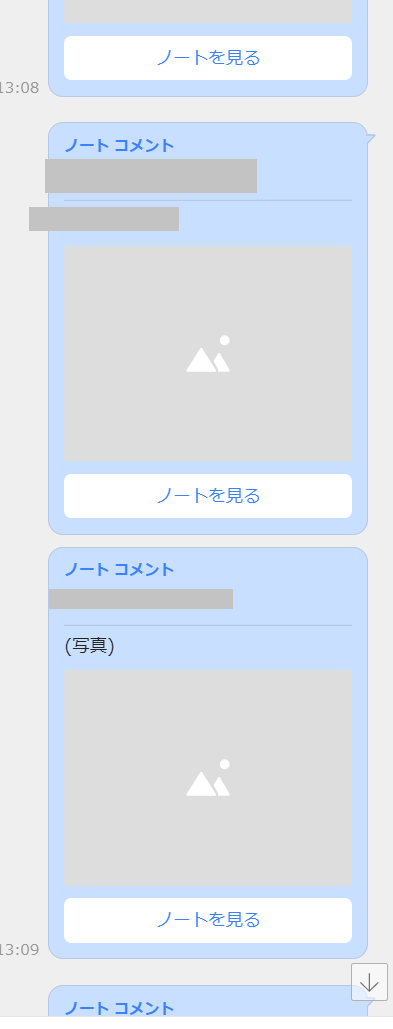This screenshot has height=1029, width=393.
Task: Open partially visible image placeholder at top
Action: click(x=208, y=11)
